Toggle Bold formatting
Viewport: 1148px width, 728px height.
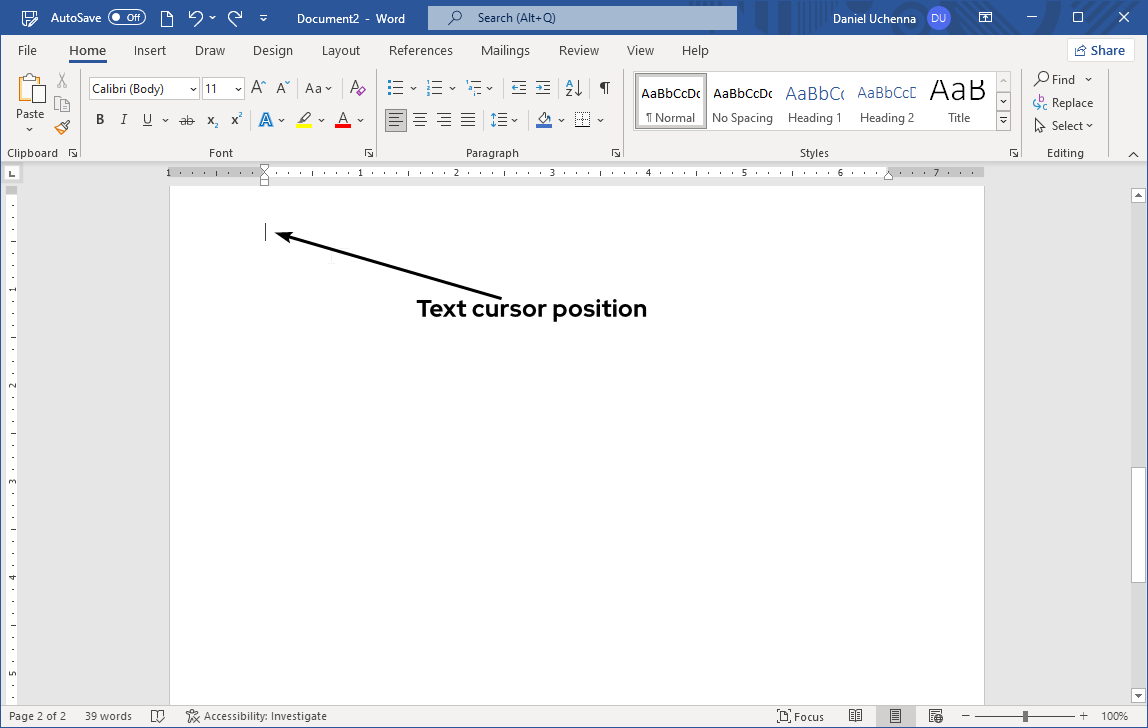[100, 120]
